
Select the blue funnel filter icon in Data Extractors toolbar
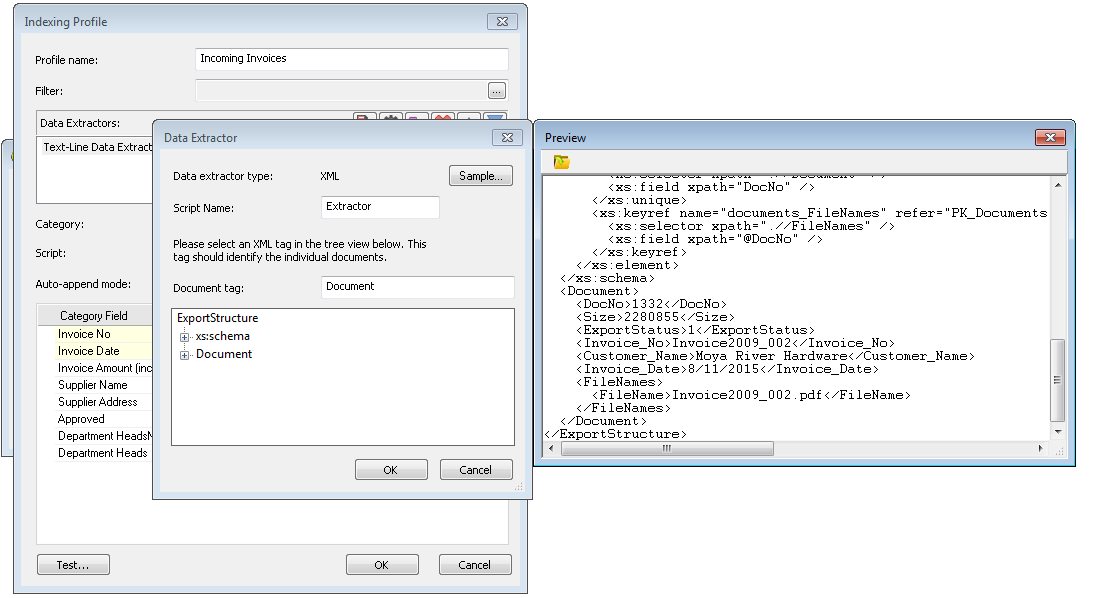494,118
